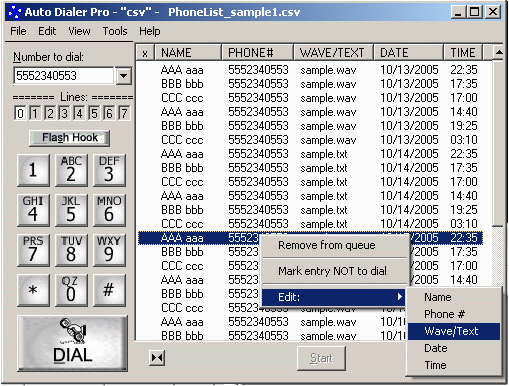Toggle line 1 indicator
This screenshot has height=386, width=509.
[35, 113]
